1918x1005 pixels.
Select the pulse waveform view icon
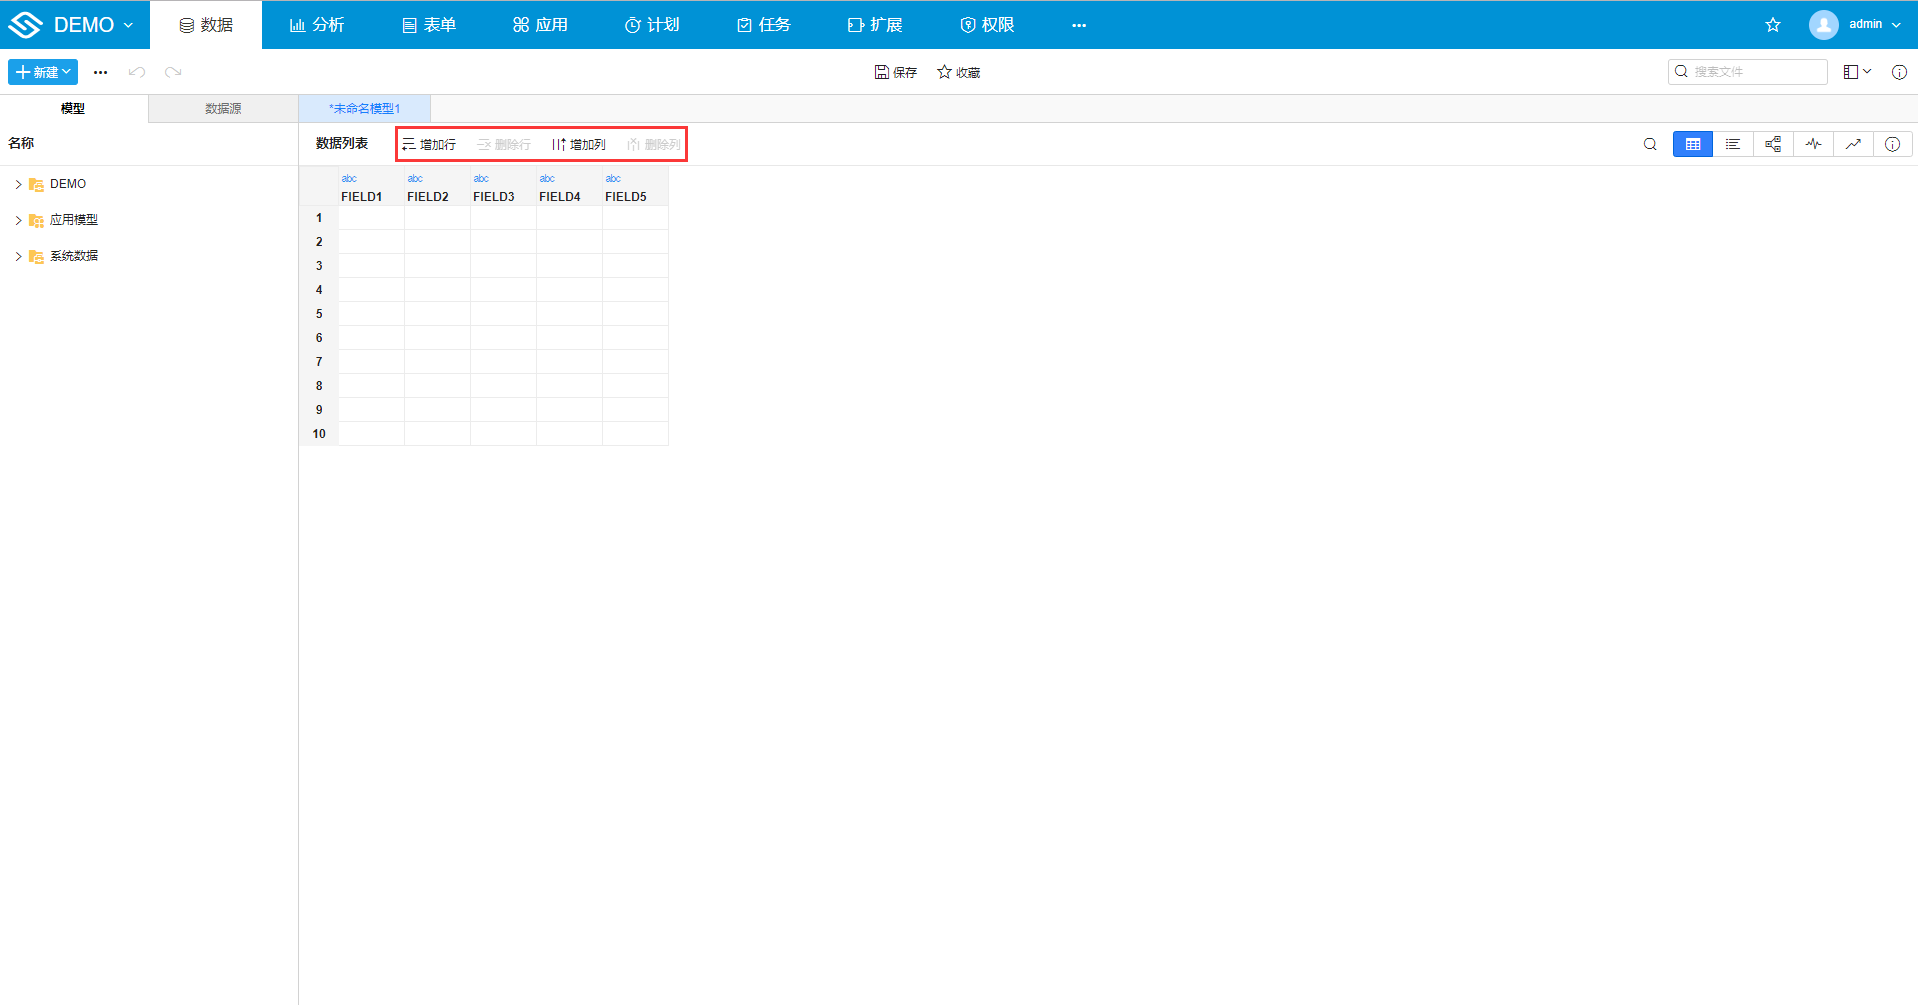[x=1813, y=144]
